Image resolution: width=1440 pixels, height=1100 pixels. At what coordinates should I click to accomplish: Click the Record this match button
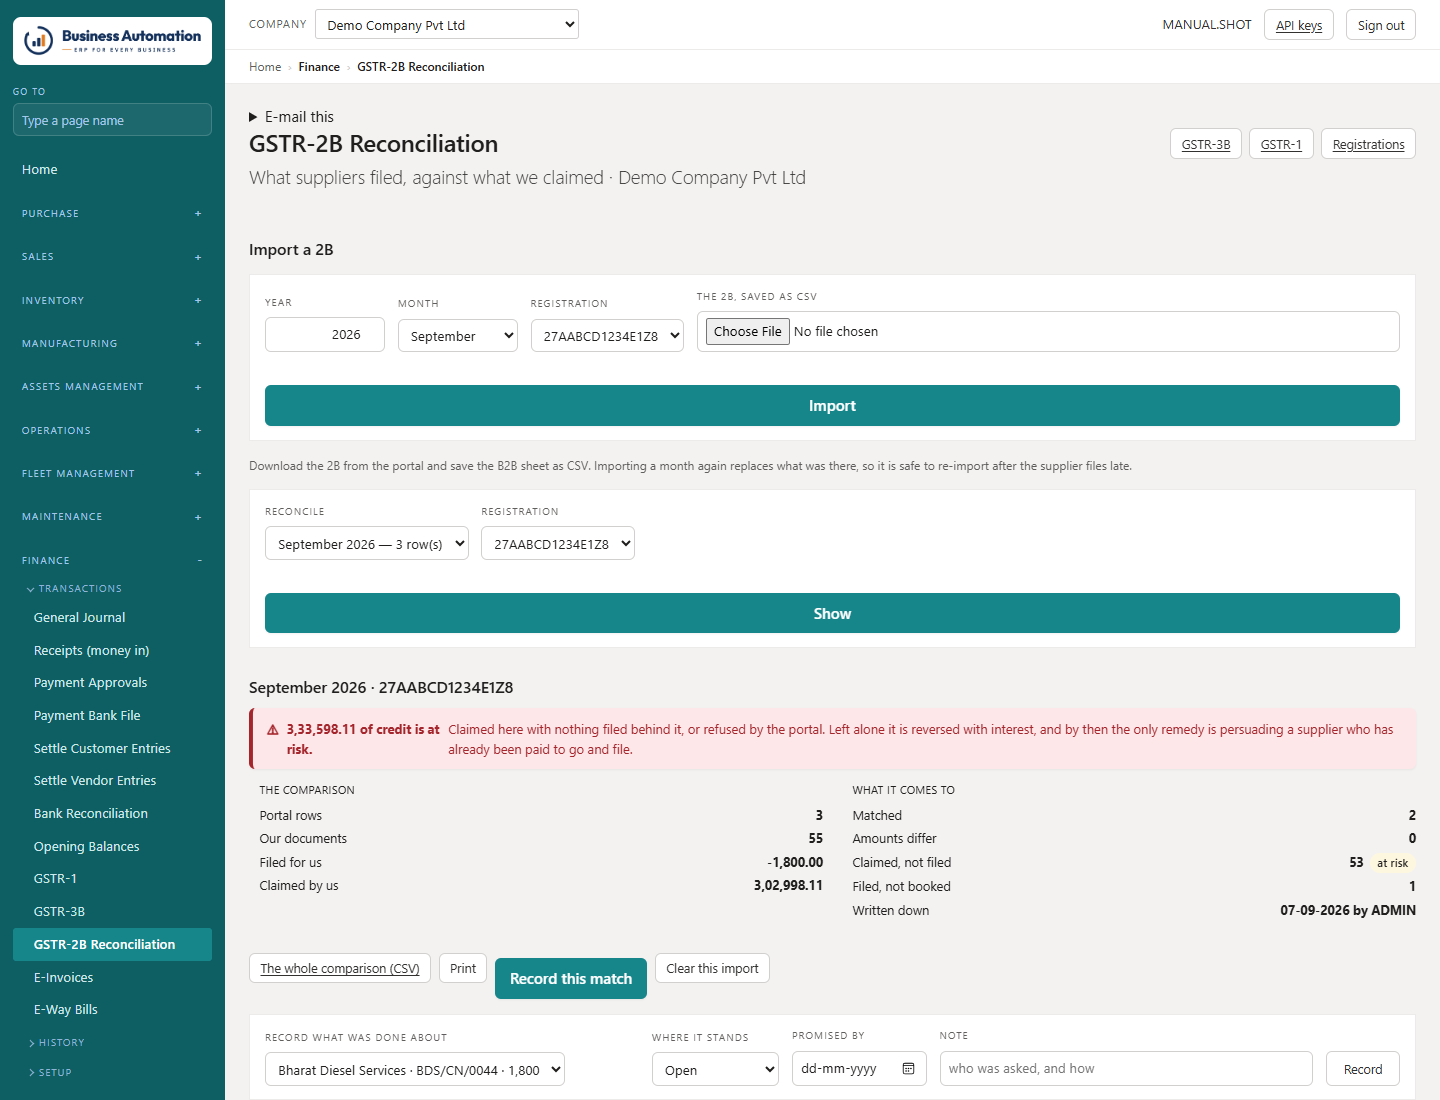click(x=571, y=978)
